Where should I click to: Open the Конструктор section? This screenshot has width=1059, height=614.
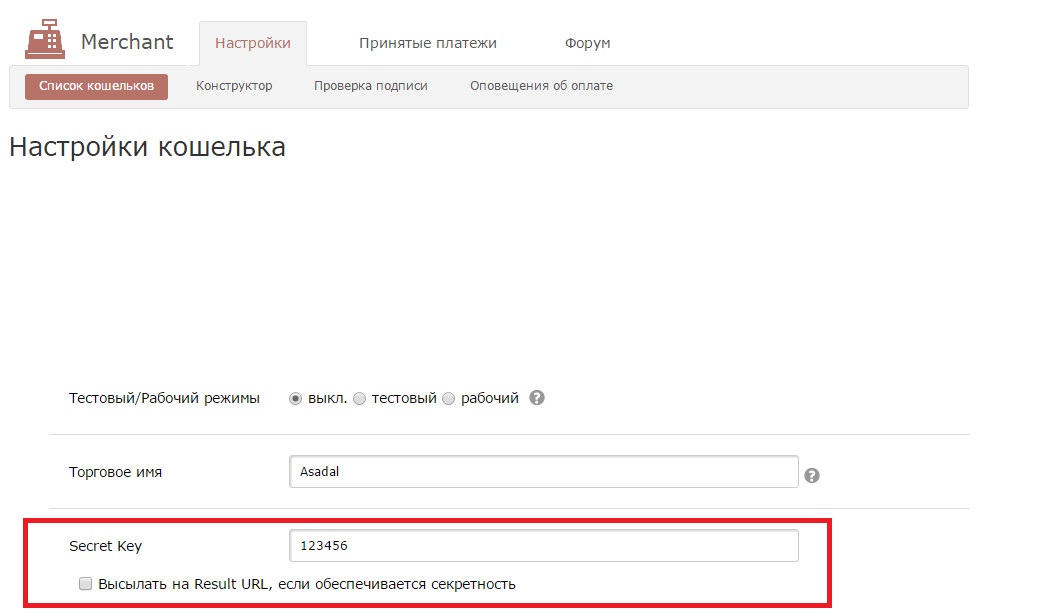click(x=234, y=86)
